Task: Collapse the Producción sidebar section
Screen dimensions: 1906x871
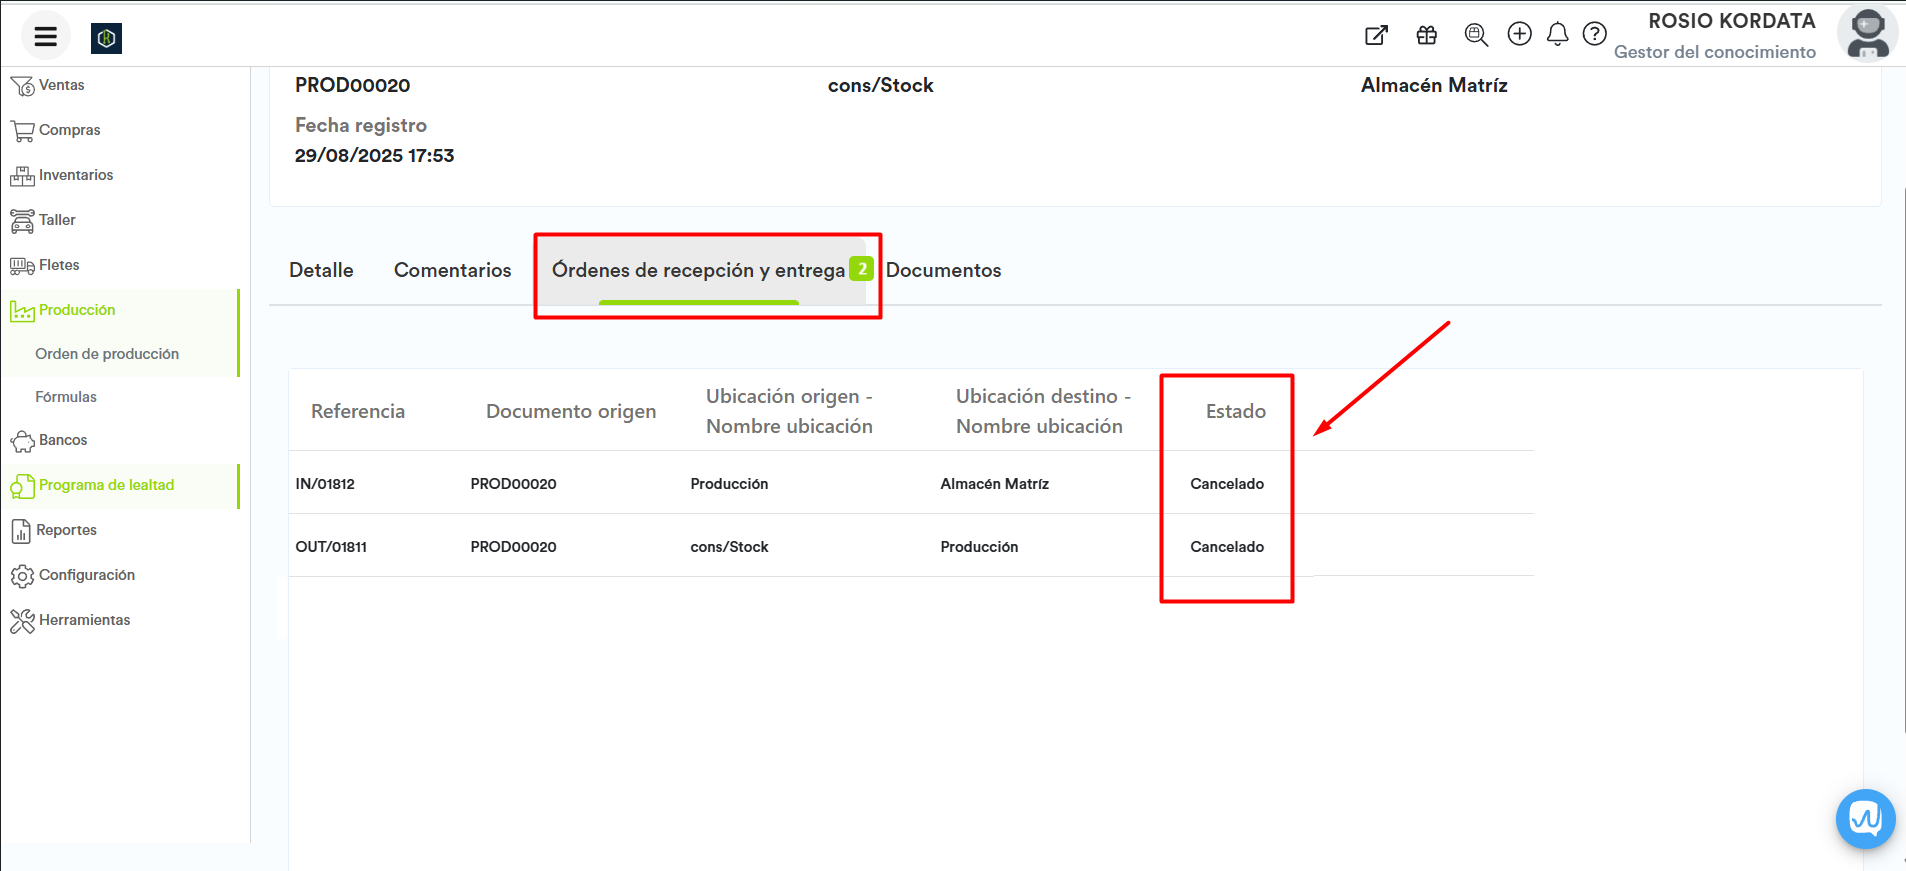Action: (x=77, y=311)
